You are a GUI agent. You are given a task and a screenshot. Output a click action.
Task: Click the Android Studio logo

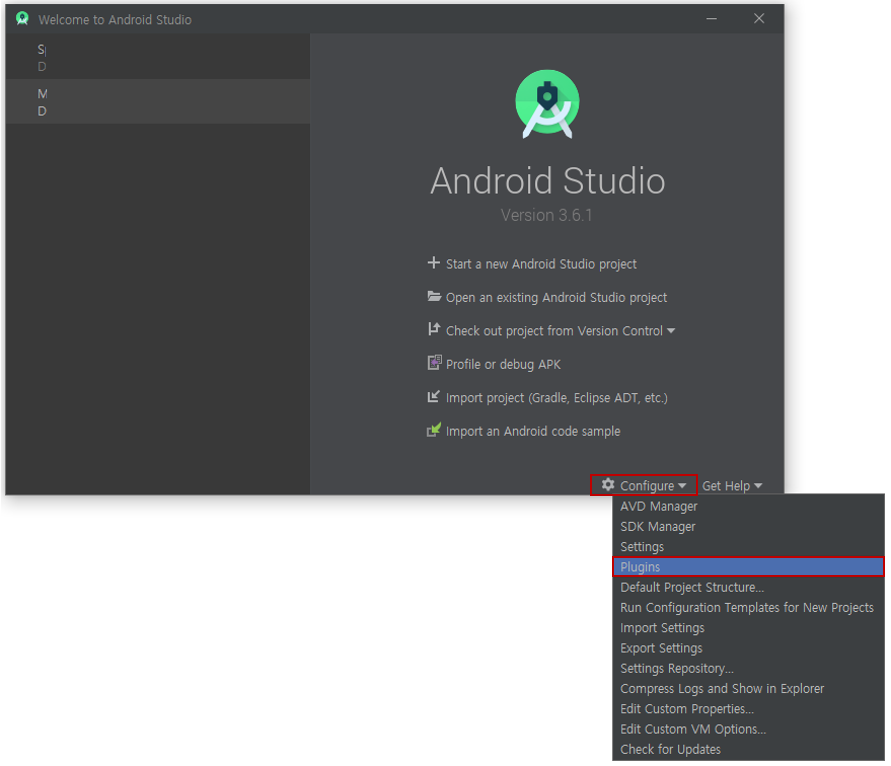tap(547, 103)
